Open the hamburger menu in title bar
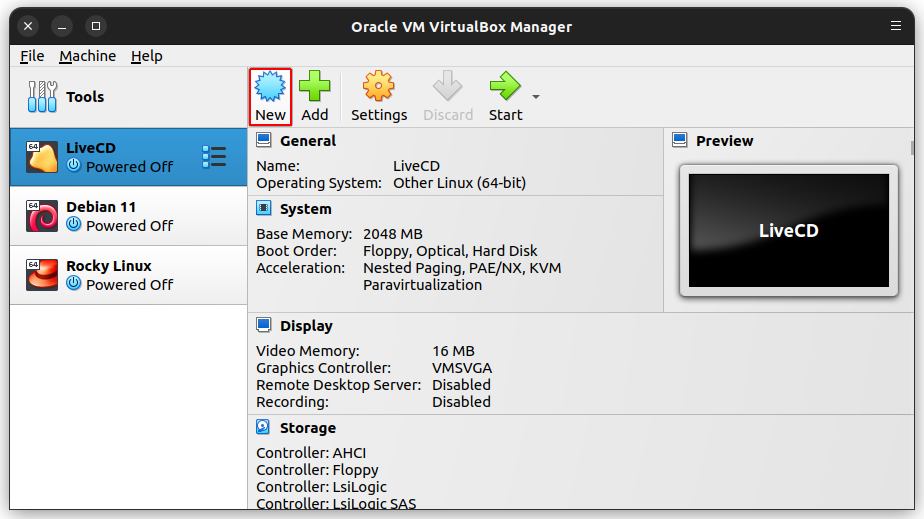This screenshot has width=924, height=519. 896,26
